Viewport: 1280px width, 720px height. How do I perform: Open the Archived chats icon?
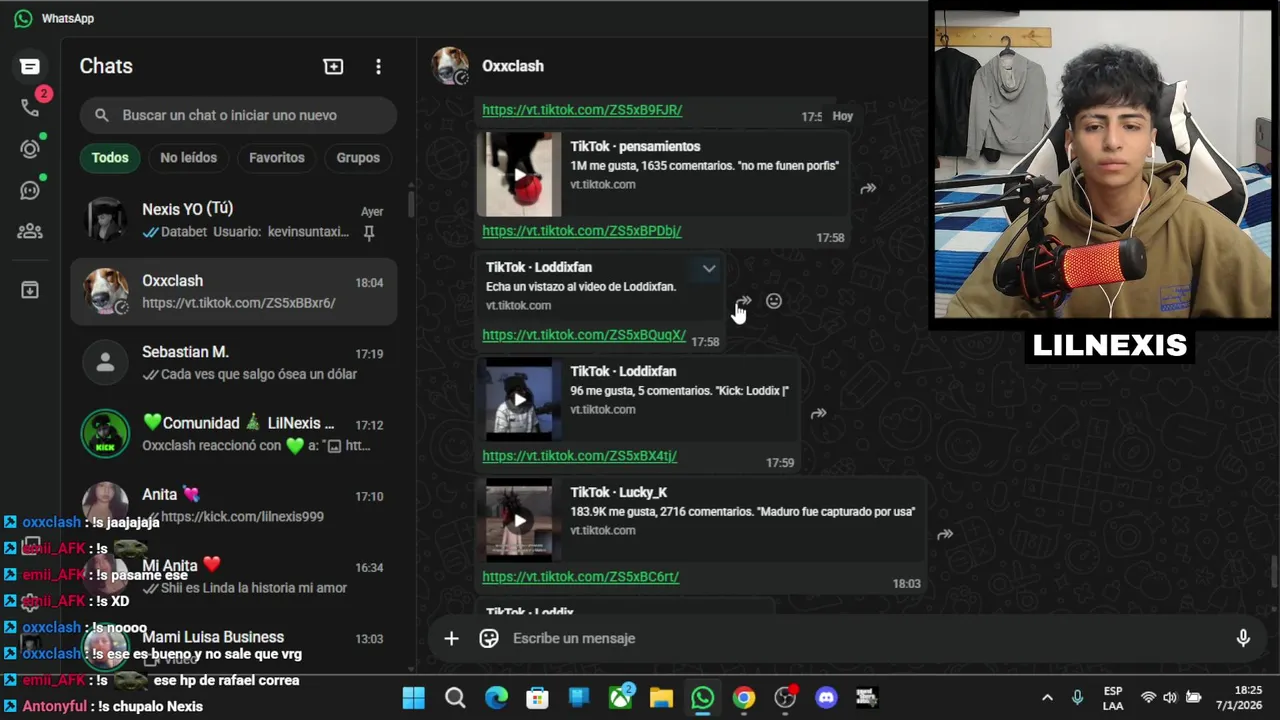(x=30, y=290)
